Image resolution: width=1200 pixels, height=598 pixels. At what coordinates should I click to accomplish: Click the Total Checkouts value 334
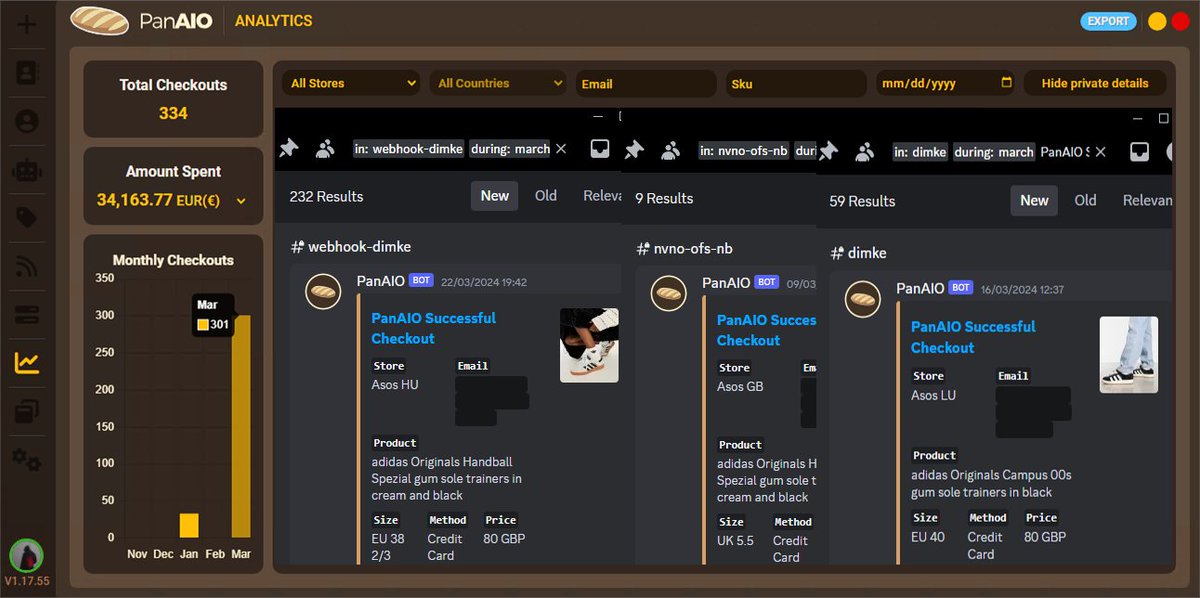(x=173, y=113)
